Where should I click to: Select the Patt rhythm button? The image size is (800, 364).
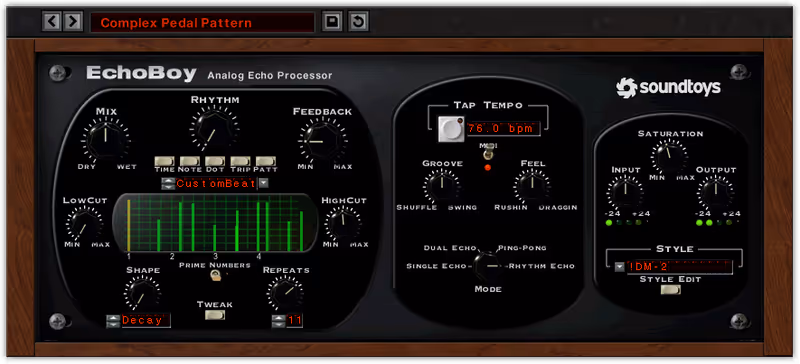point(265,161)
